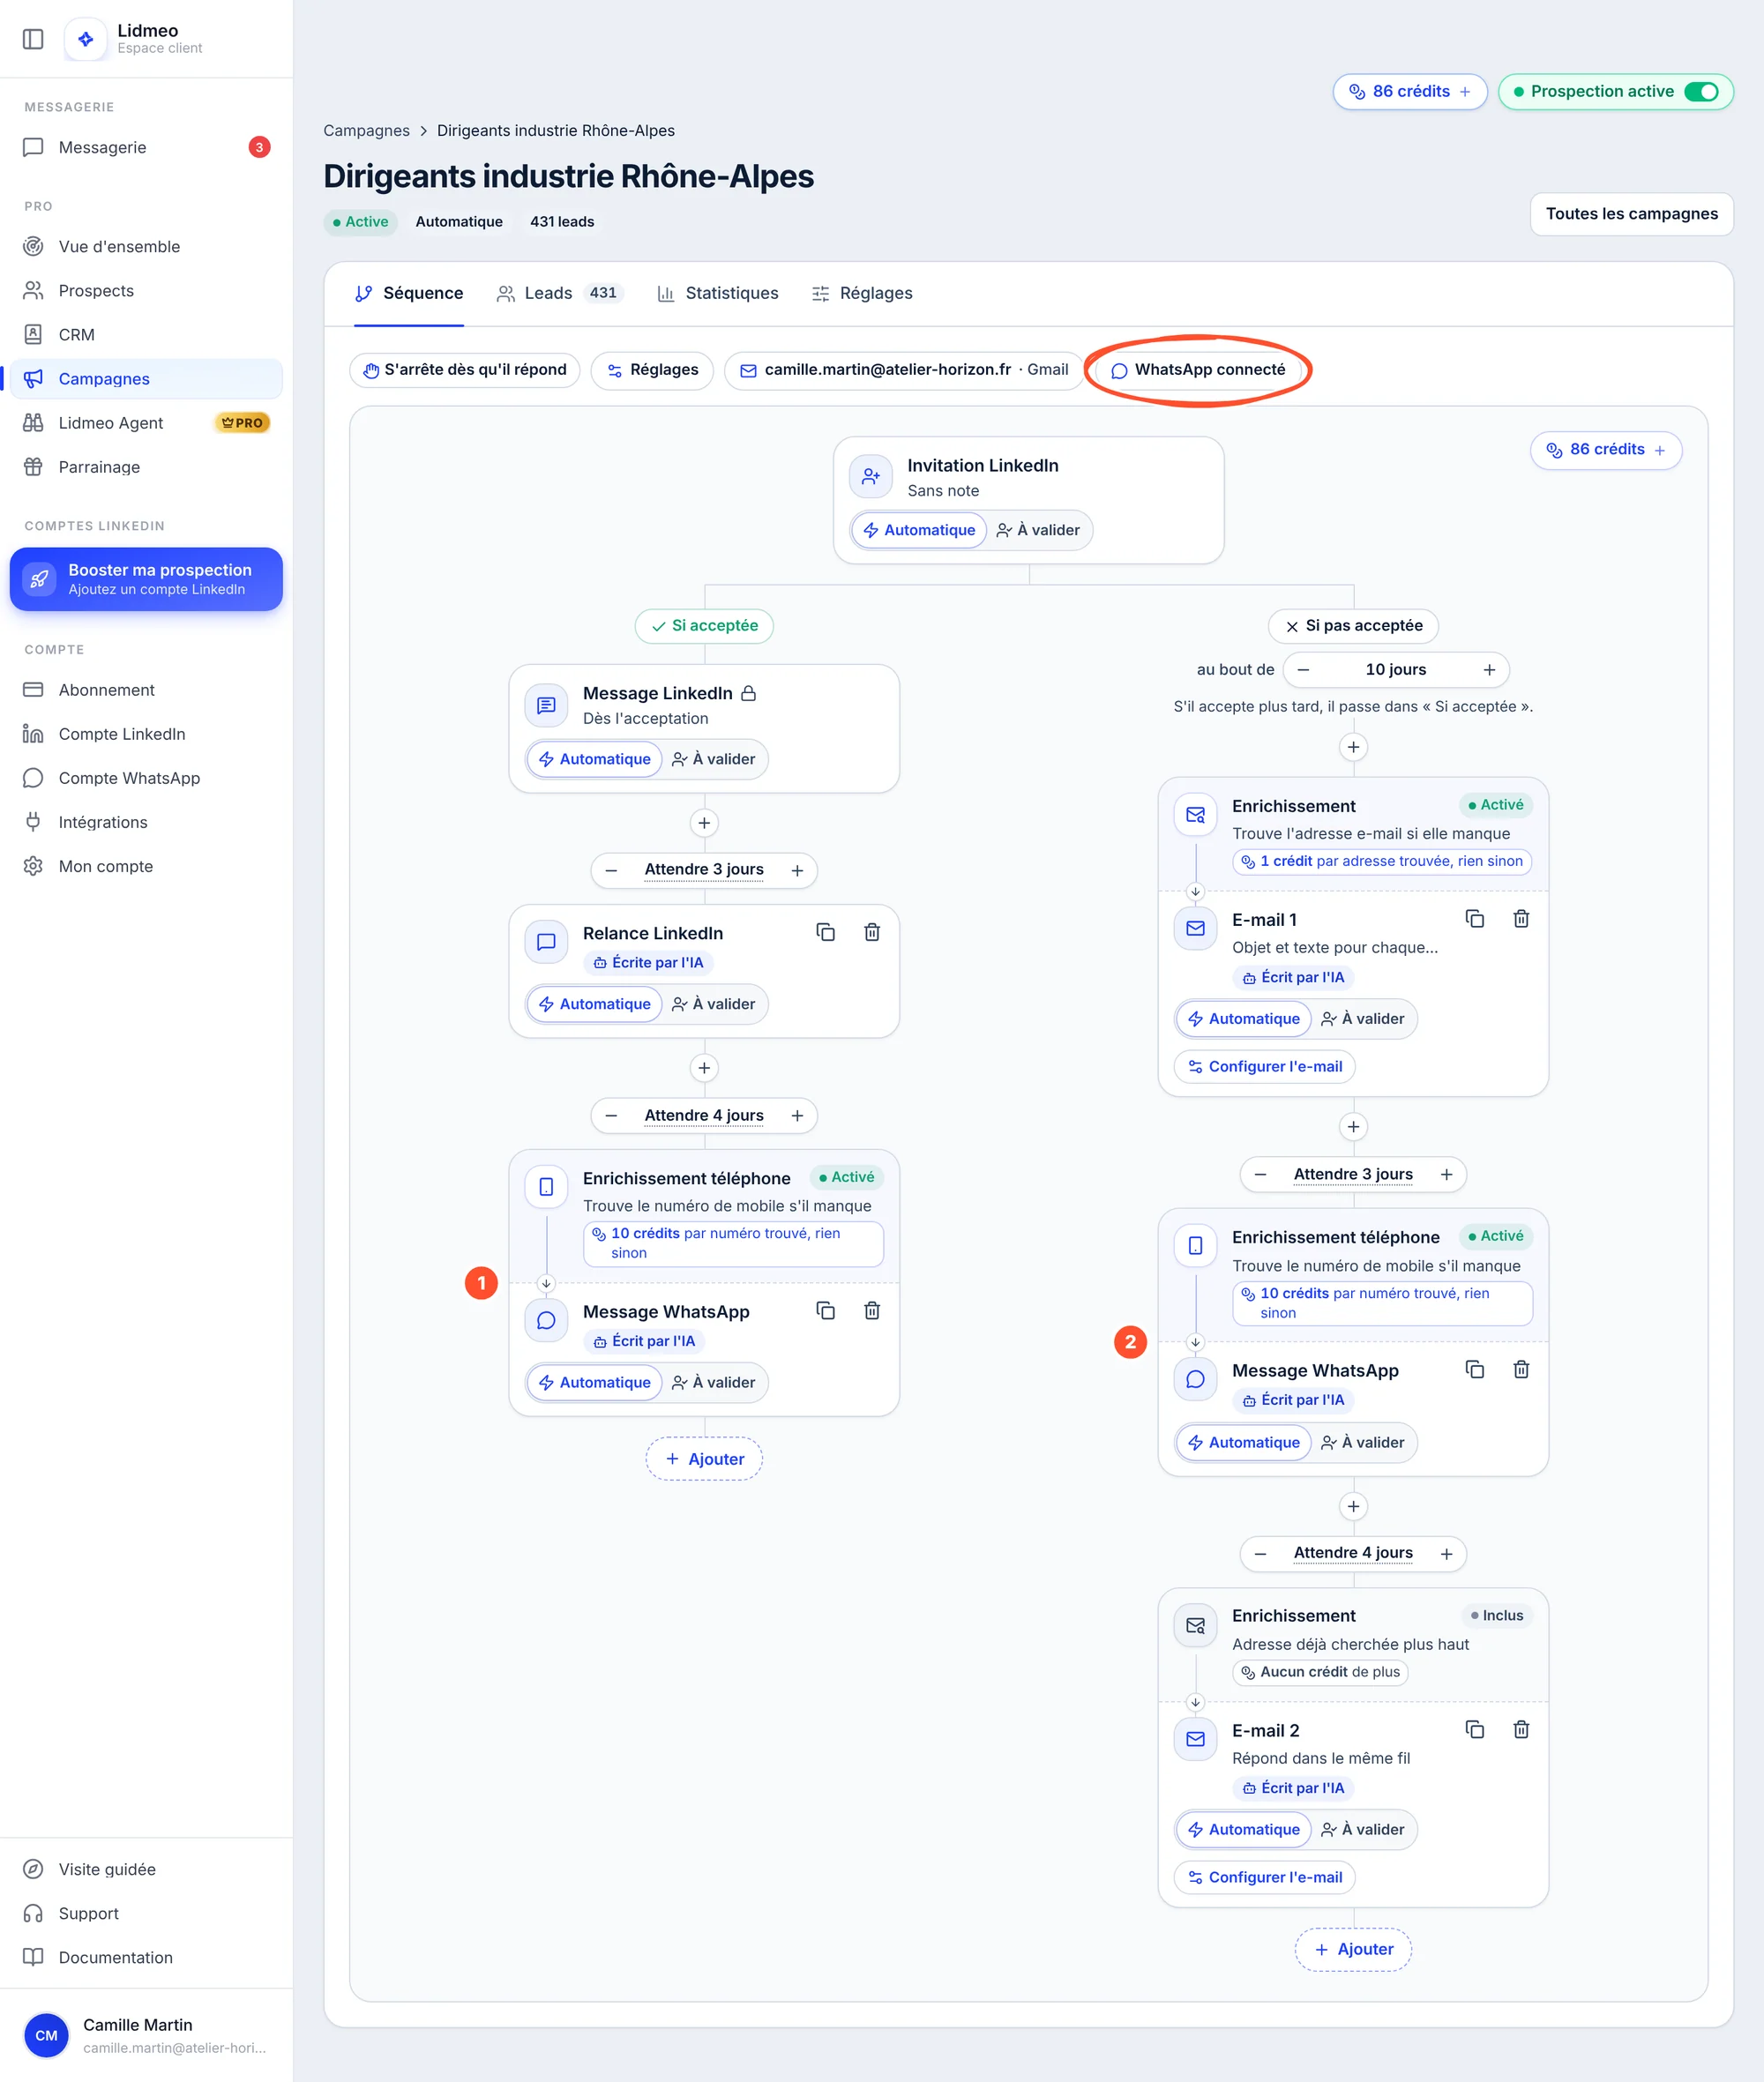
Task: Click the top-right 86 crédits pill in header
Action: tap(1409, 91)
